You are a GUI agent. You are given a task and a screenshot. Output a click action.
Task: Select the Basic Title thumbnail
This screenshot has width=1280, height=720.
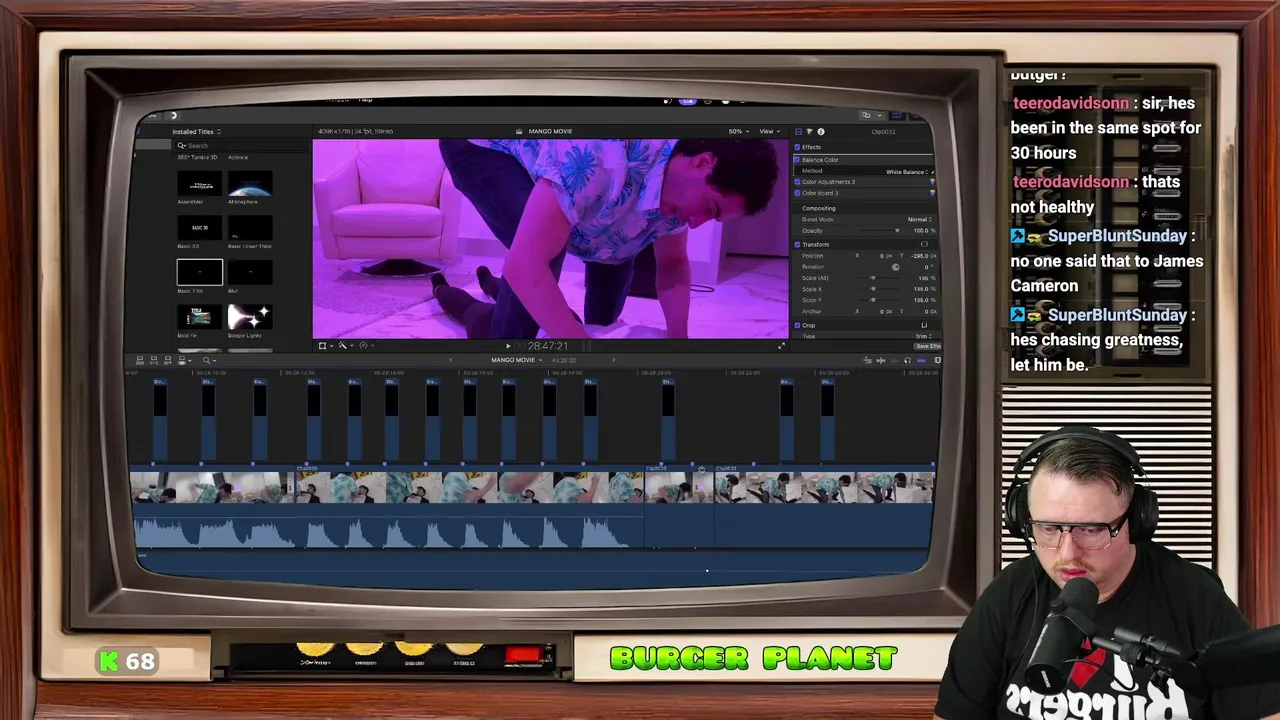200,272
